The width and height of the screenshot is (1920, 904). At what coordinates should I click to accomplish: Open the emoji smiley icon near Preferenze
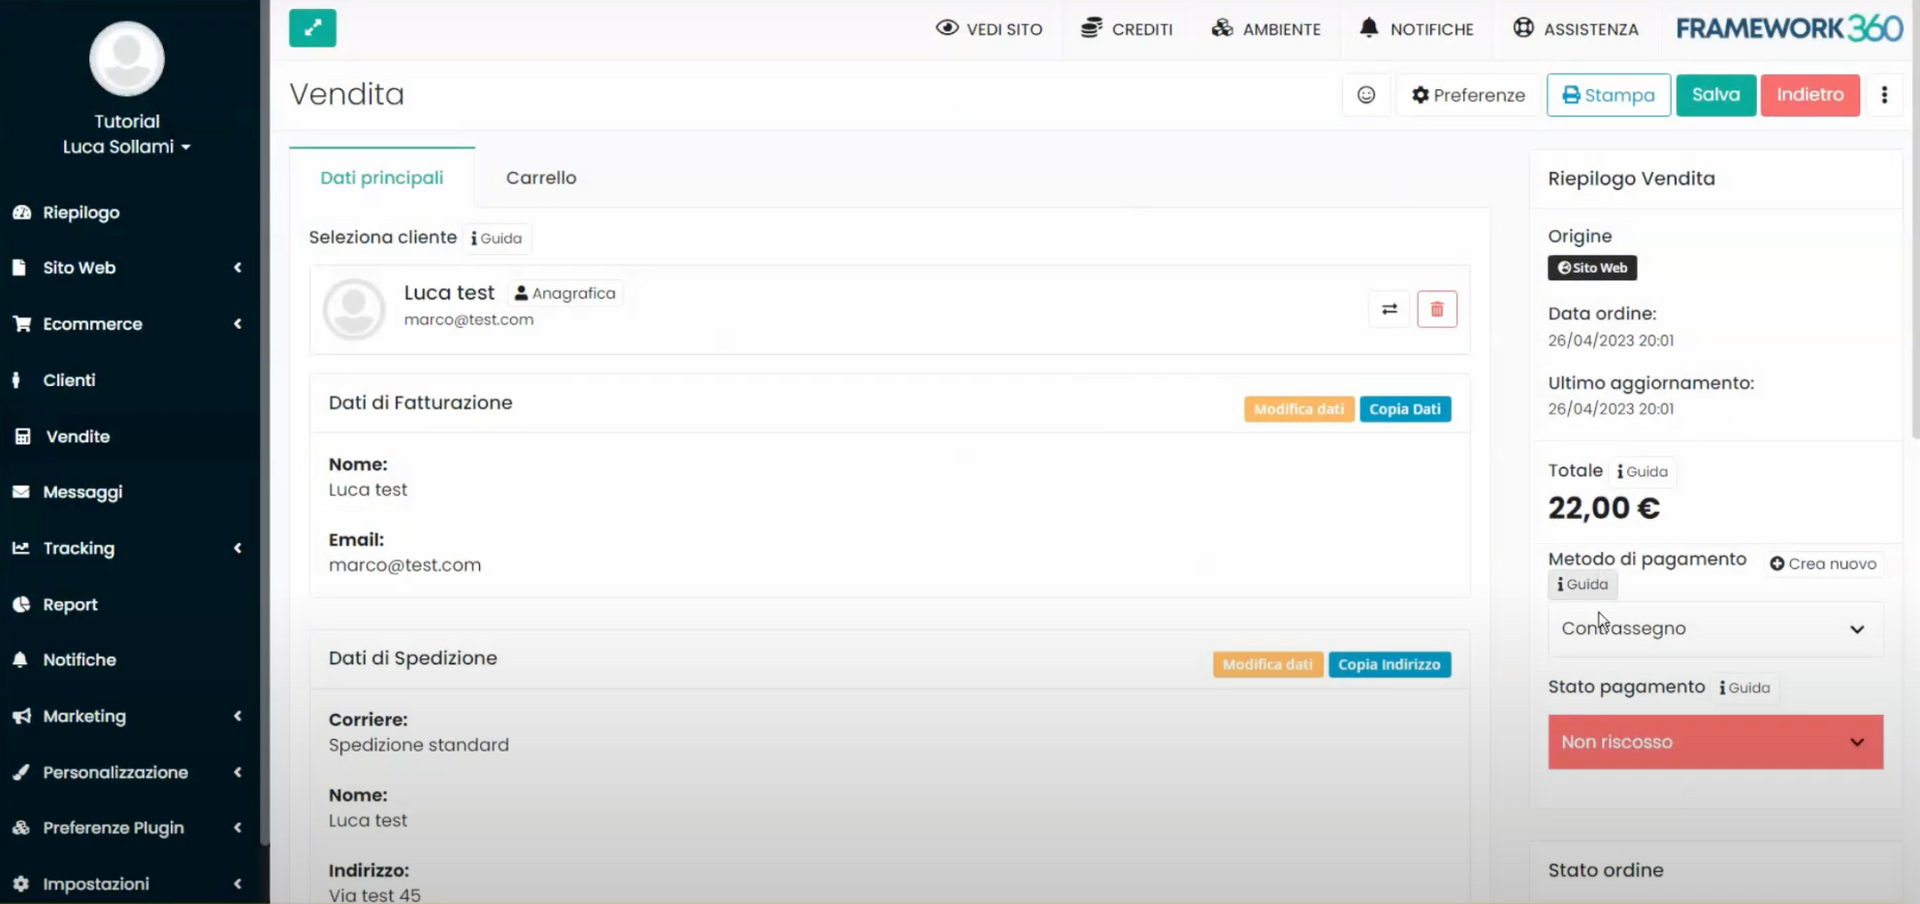point(1366,94)
